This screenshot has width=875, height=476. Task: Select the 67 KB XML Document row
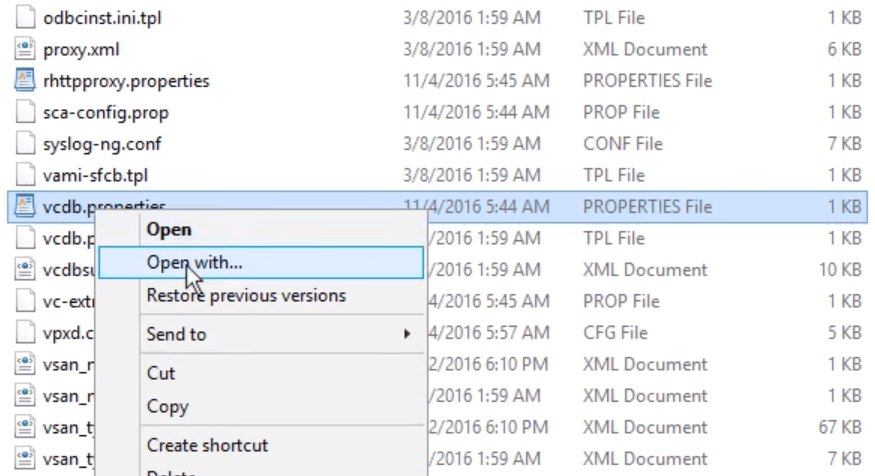(645, 428)
